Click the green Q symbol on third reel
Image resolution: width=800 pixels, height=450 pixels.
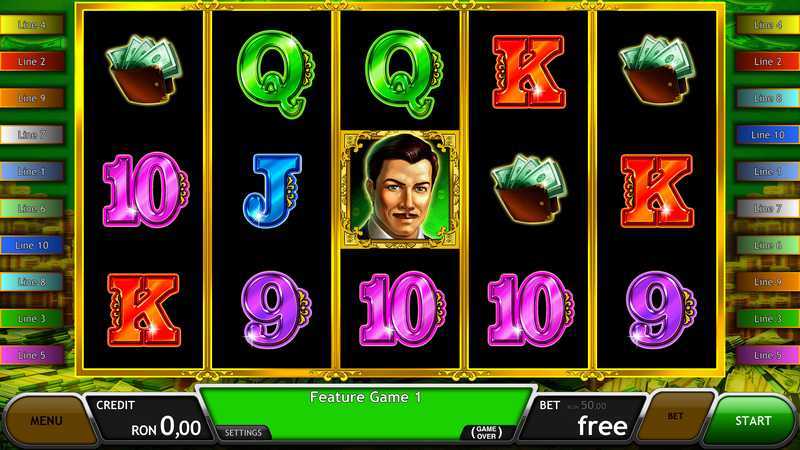click(x=405, y=74)
